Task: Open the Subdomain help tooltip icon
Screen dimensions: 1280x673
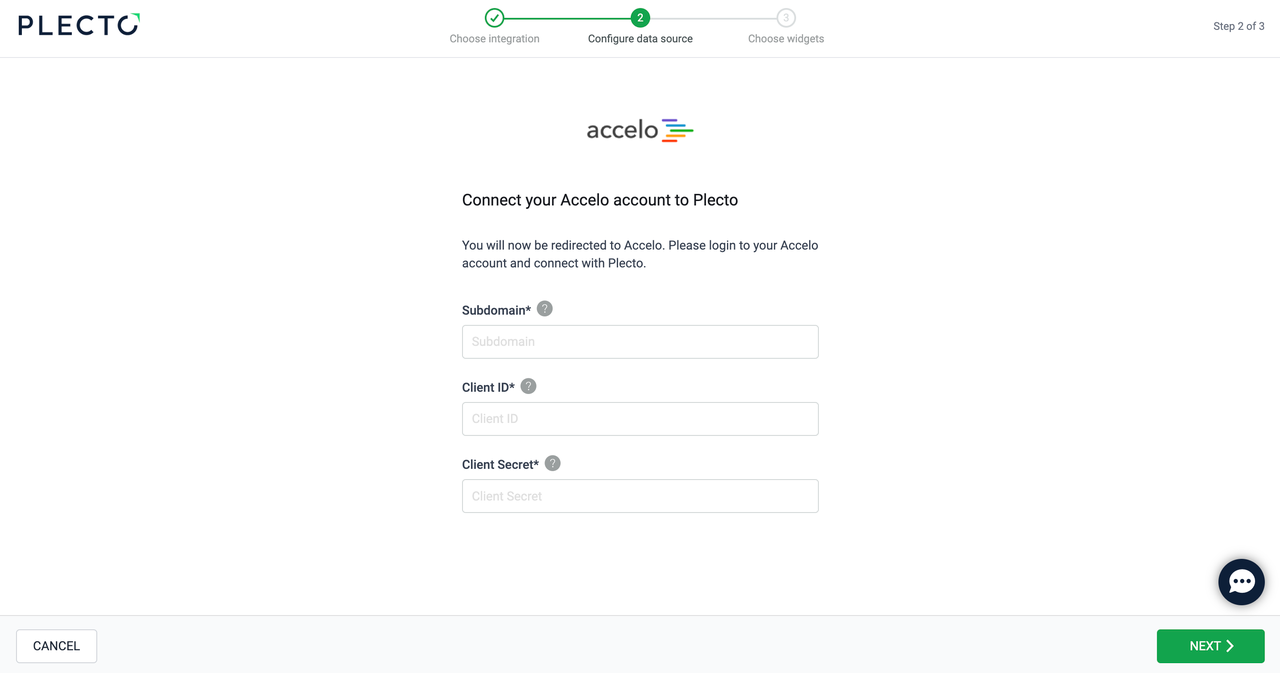Action: (x=545, y=309)
